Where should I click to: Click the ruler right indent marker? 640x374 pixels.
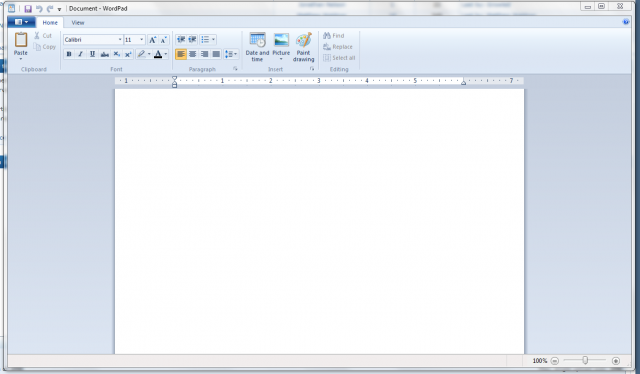point(463,82)
